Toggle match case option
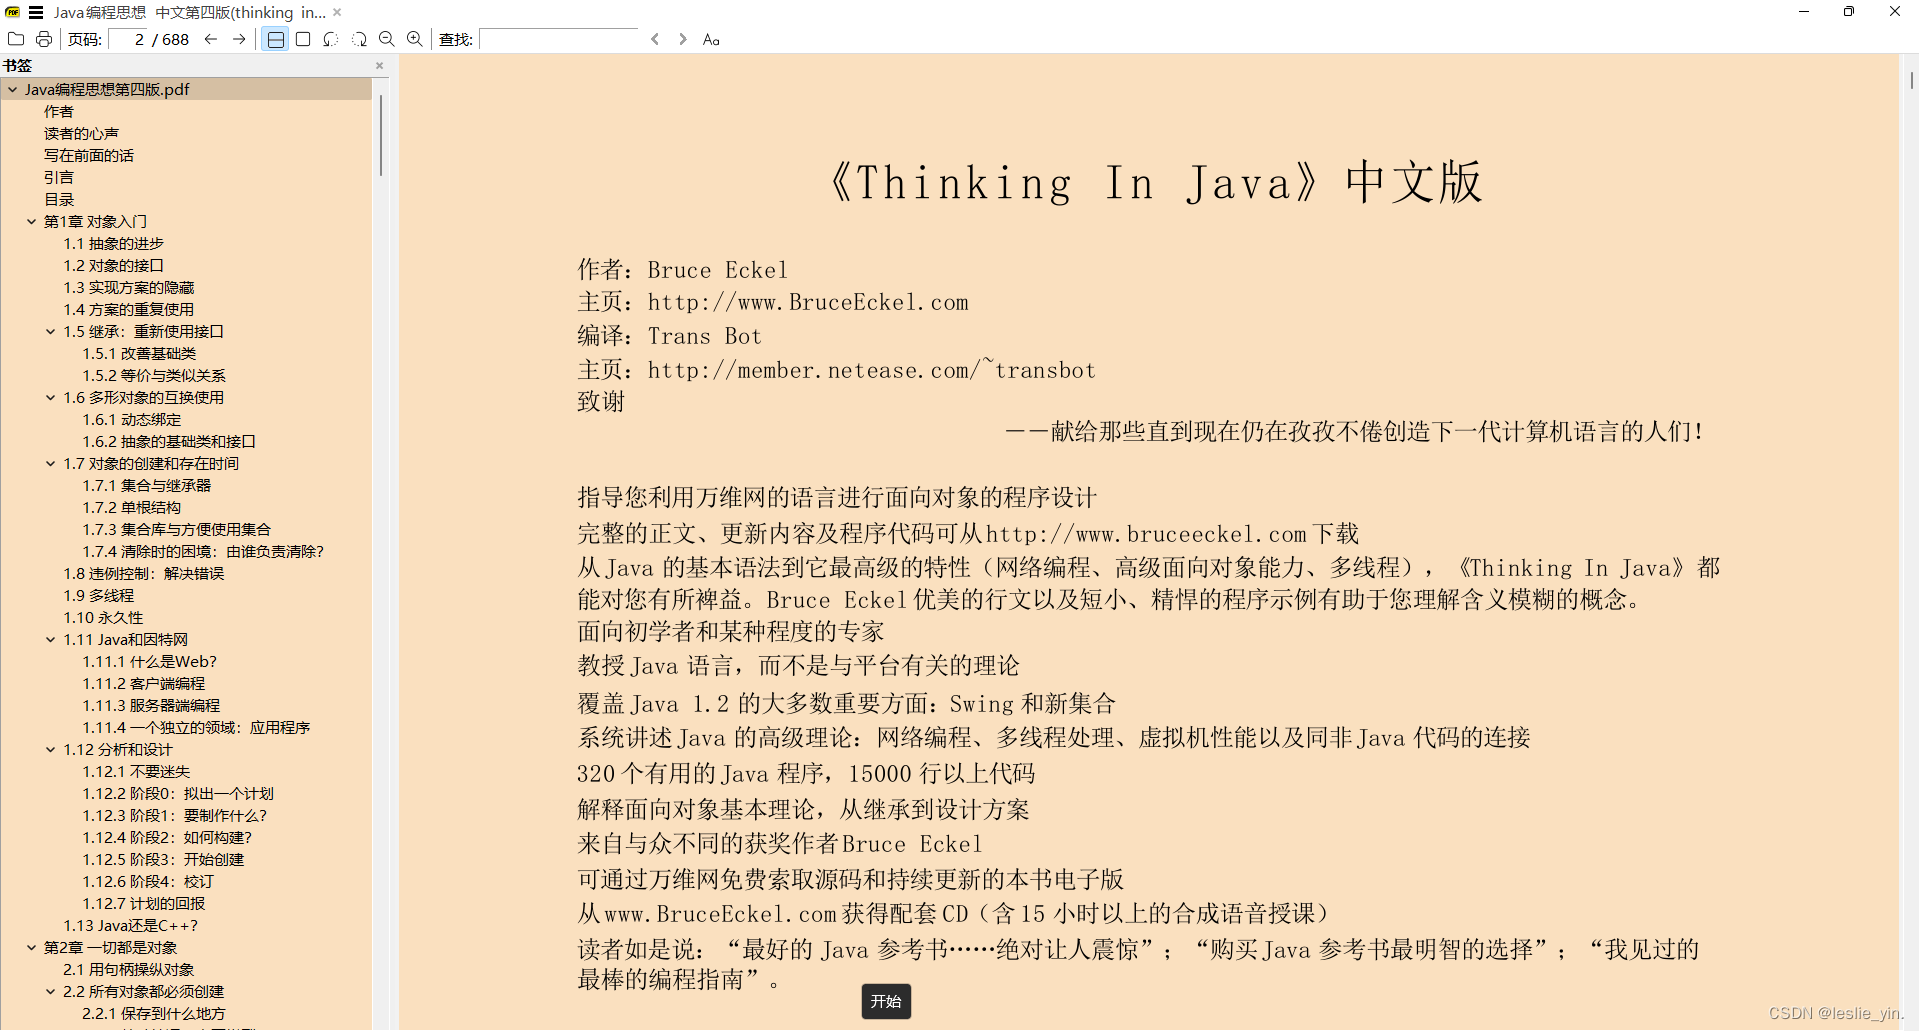 (x=711, y=39)
